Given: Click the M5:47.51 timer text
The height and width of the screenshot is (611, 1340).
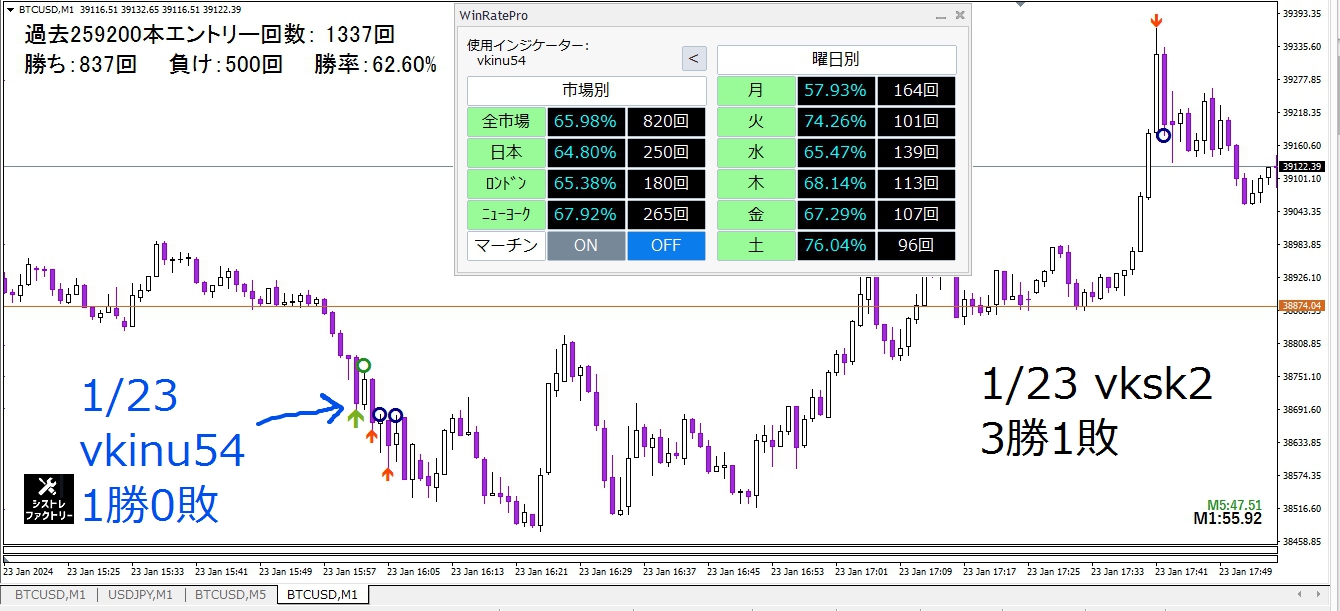Looking at the screenshot, I should pyautogui.click(x=1234, y=505).
